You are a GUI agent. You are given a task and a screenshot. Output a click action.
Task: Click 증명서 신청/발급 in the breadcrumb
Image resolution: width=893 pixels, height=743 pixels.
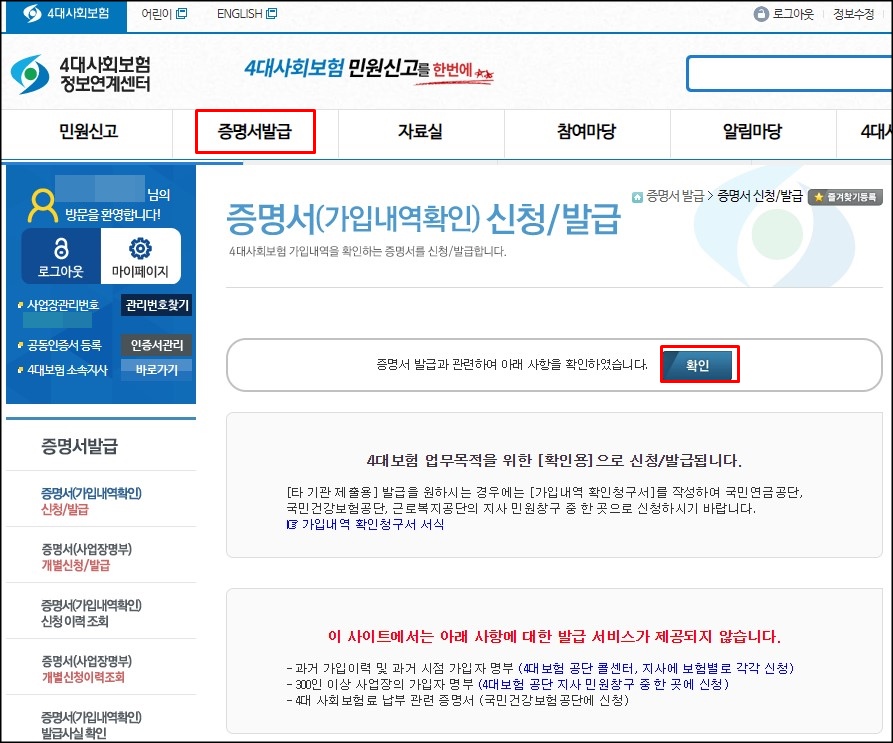(x=760, y=196)
